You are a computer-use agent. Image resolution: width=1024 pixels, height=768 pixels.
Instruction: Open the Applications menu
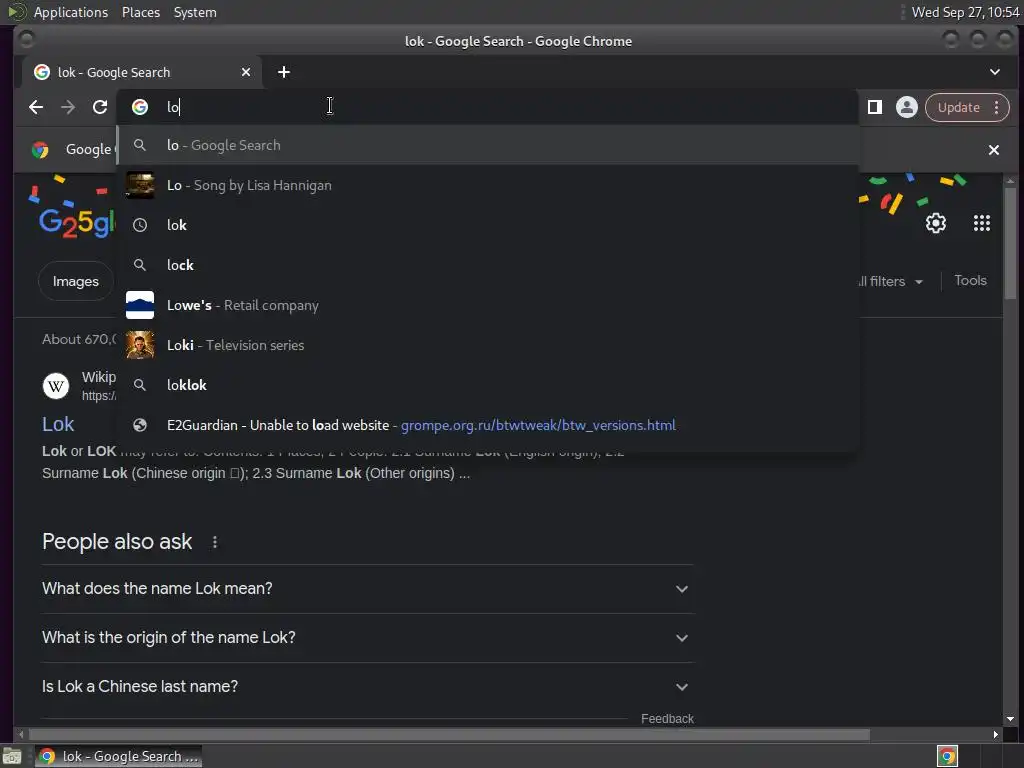click(x=71, y=12)
